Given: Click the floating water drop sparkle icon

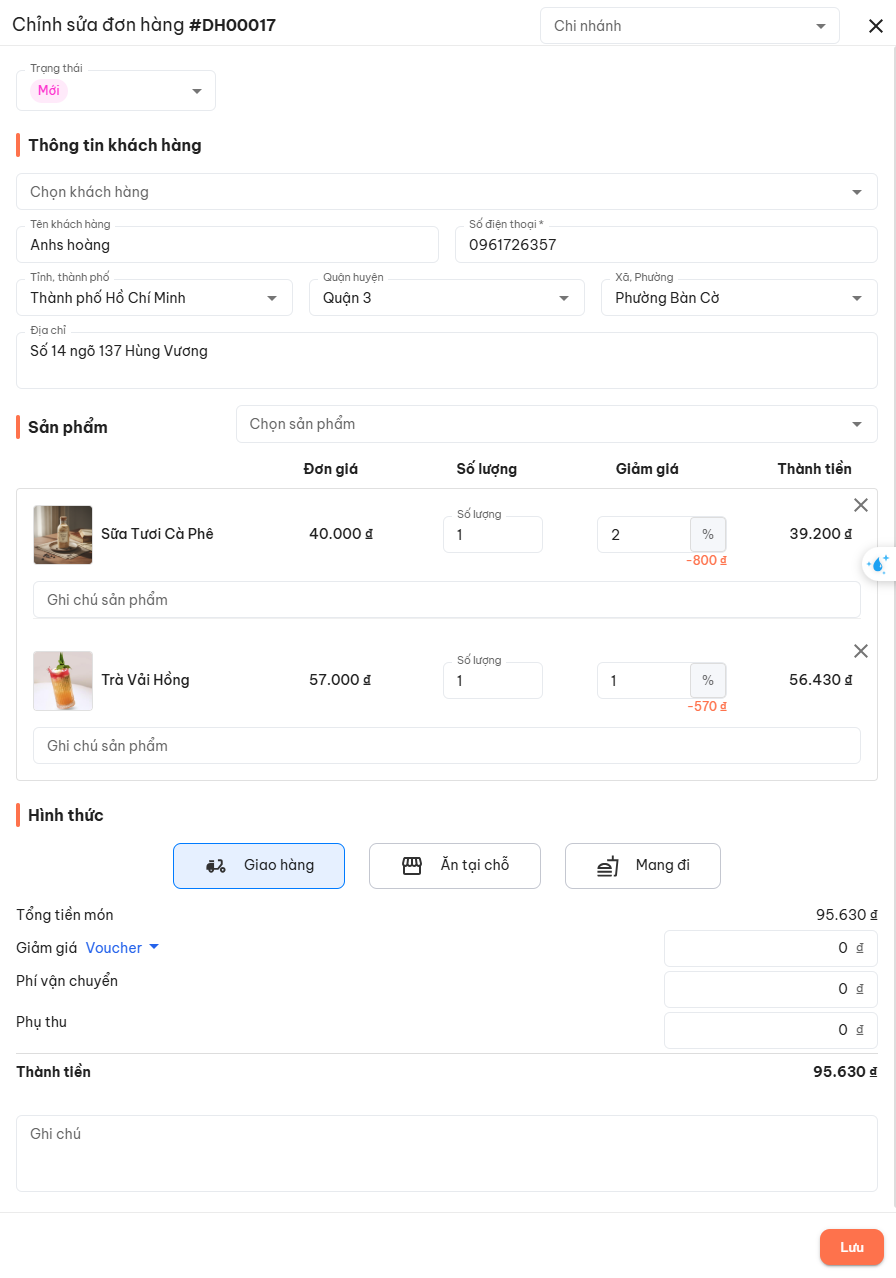Looking at the screenshot, I should pyautogui.click(x=878, y=564).
